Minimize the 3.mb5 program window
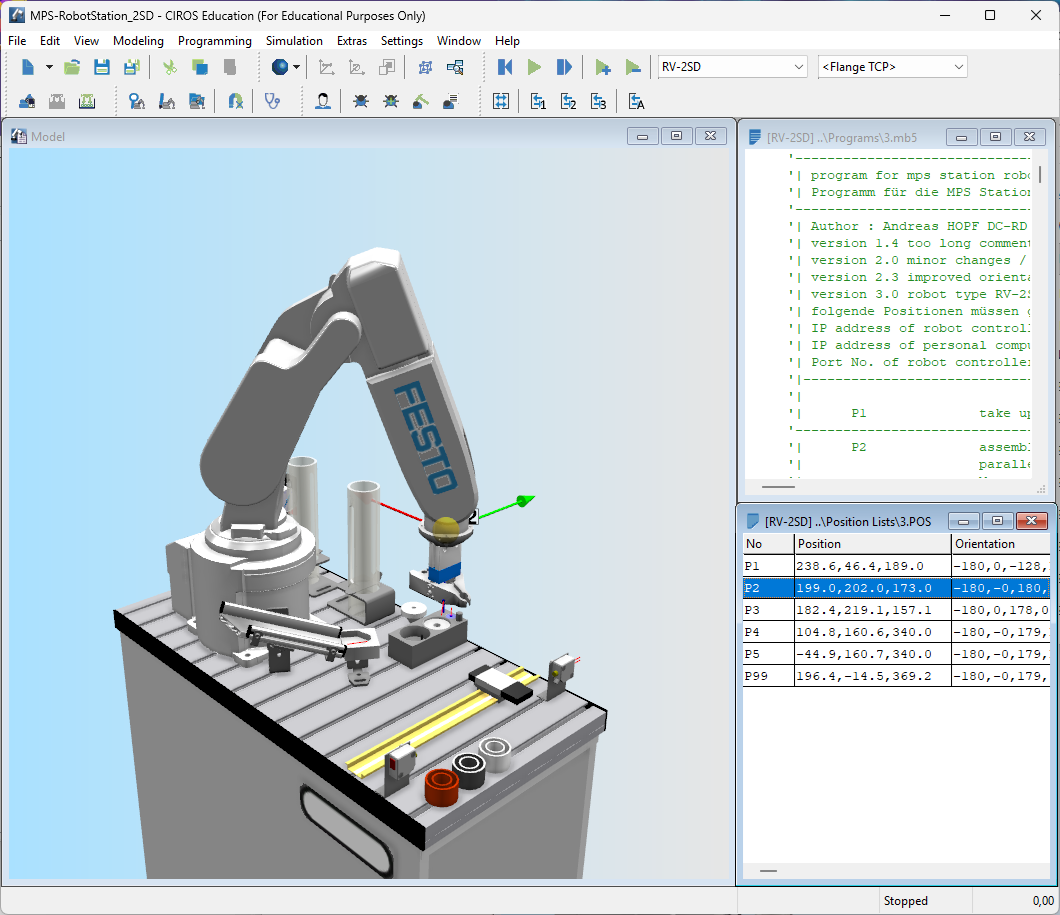This screenshot has height=915, width=1060. coord(961,137)
